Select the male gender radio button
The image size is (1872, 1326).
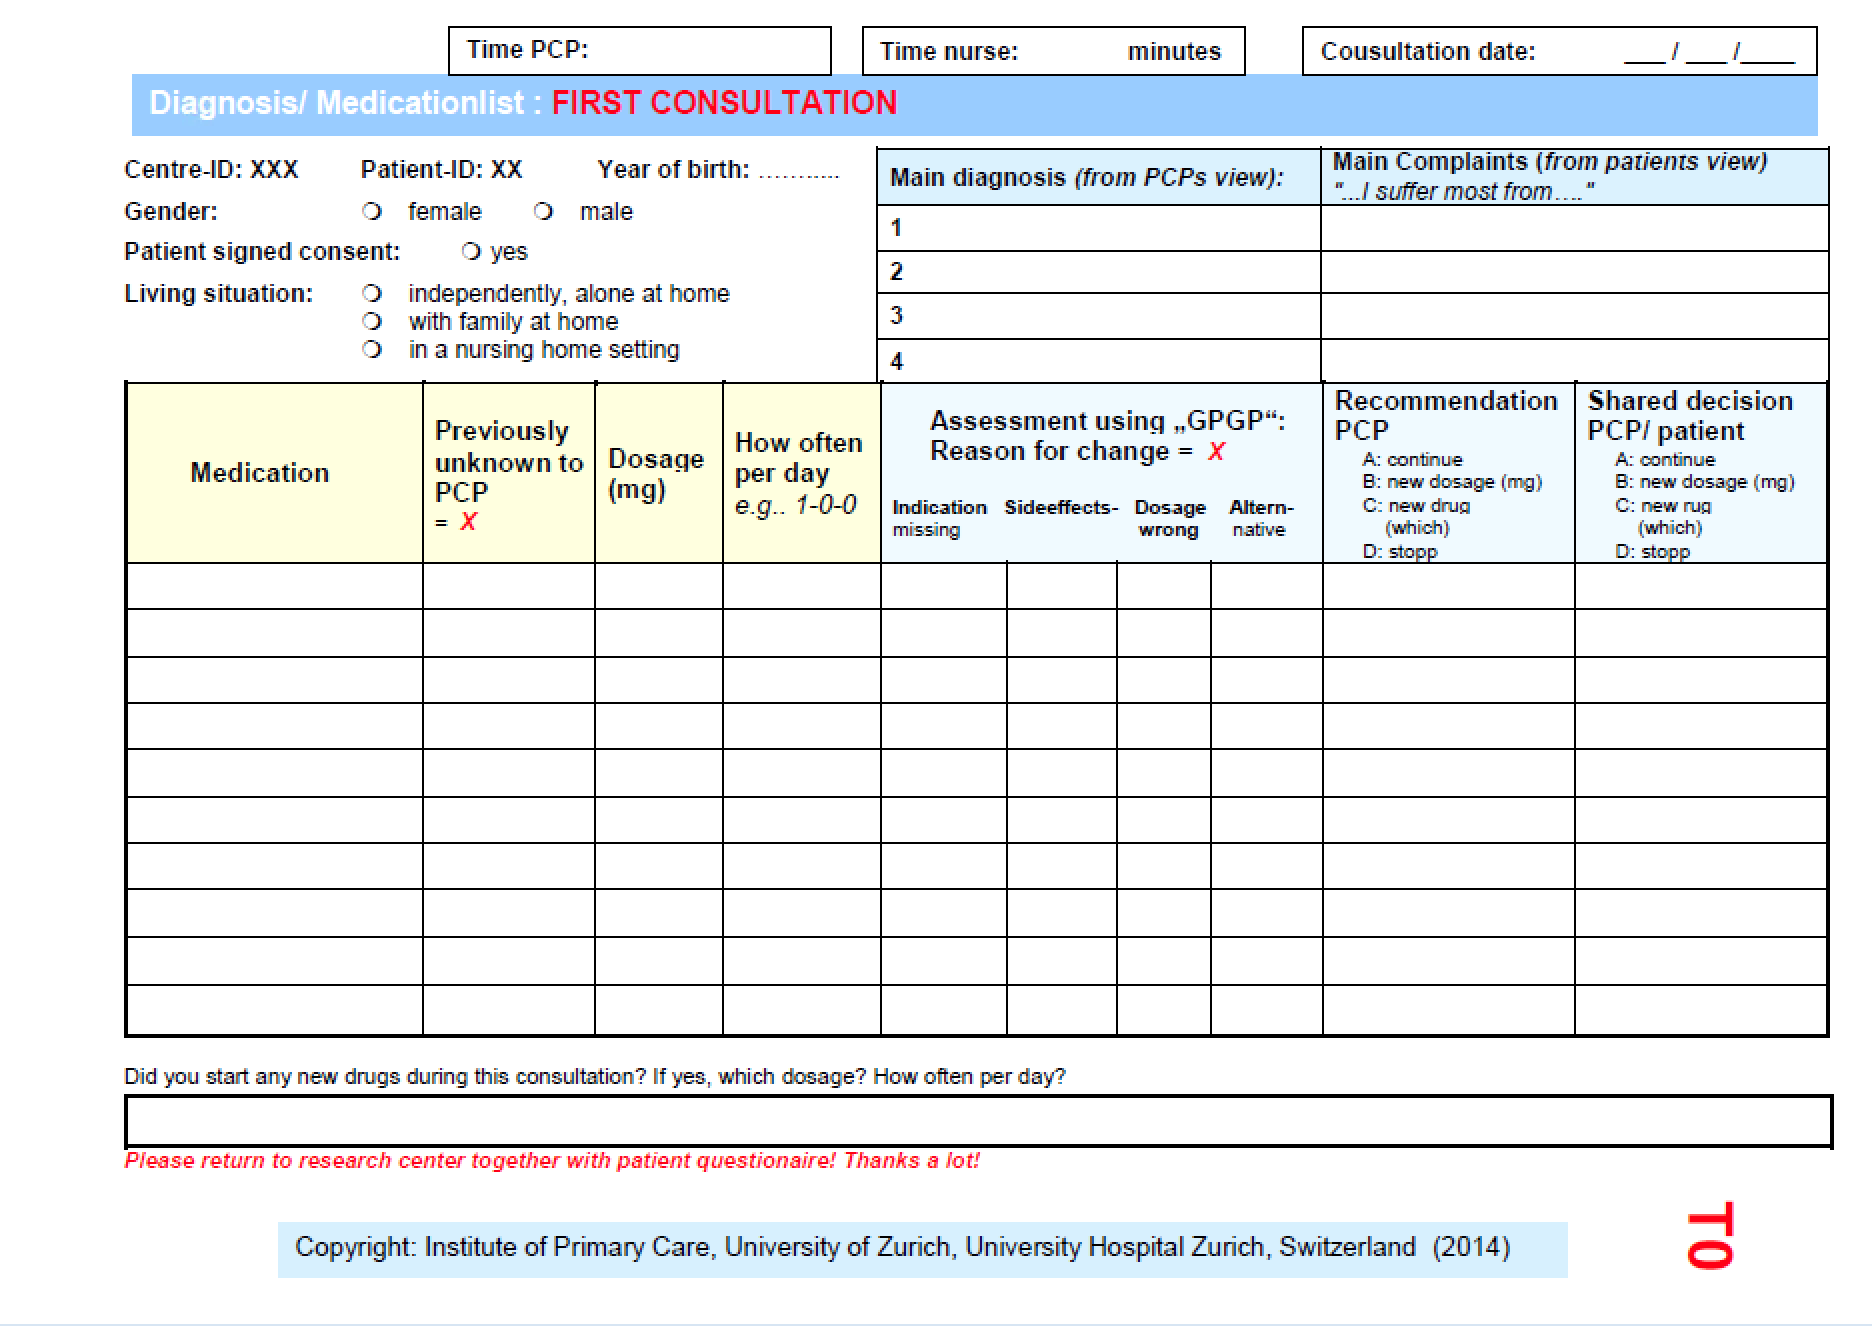pyautogui.click(x=544, y=212)
